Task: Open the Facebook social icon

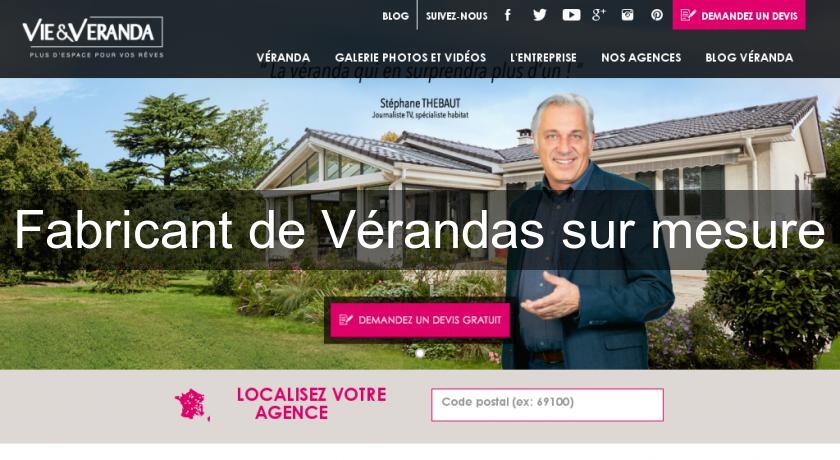Action: [508, 15]
